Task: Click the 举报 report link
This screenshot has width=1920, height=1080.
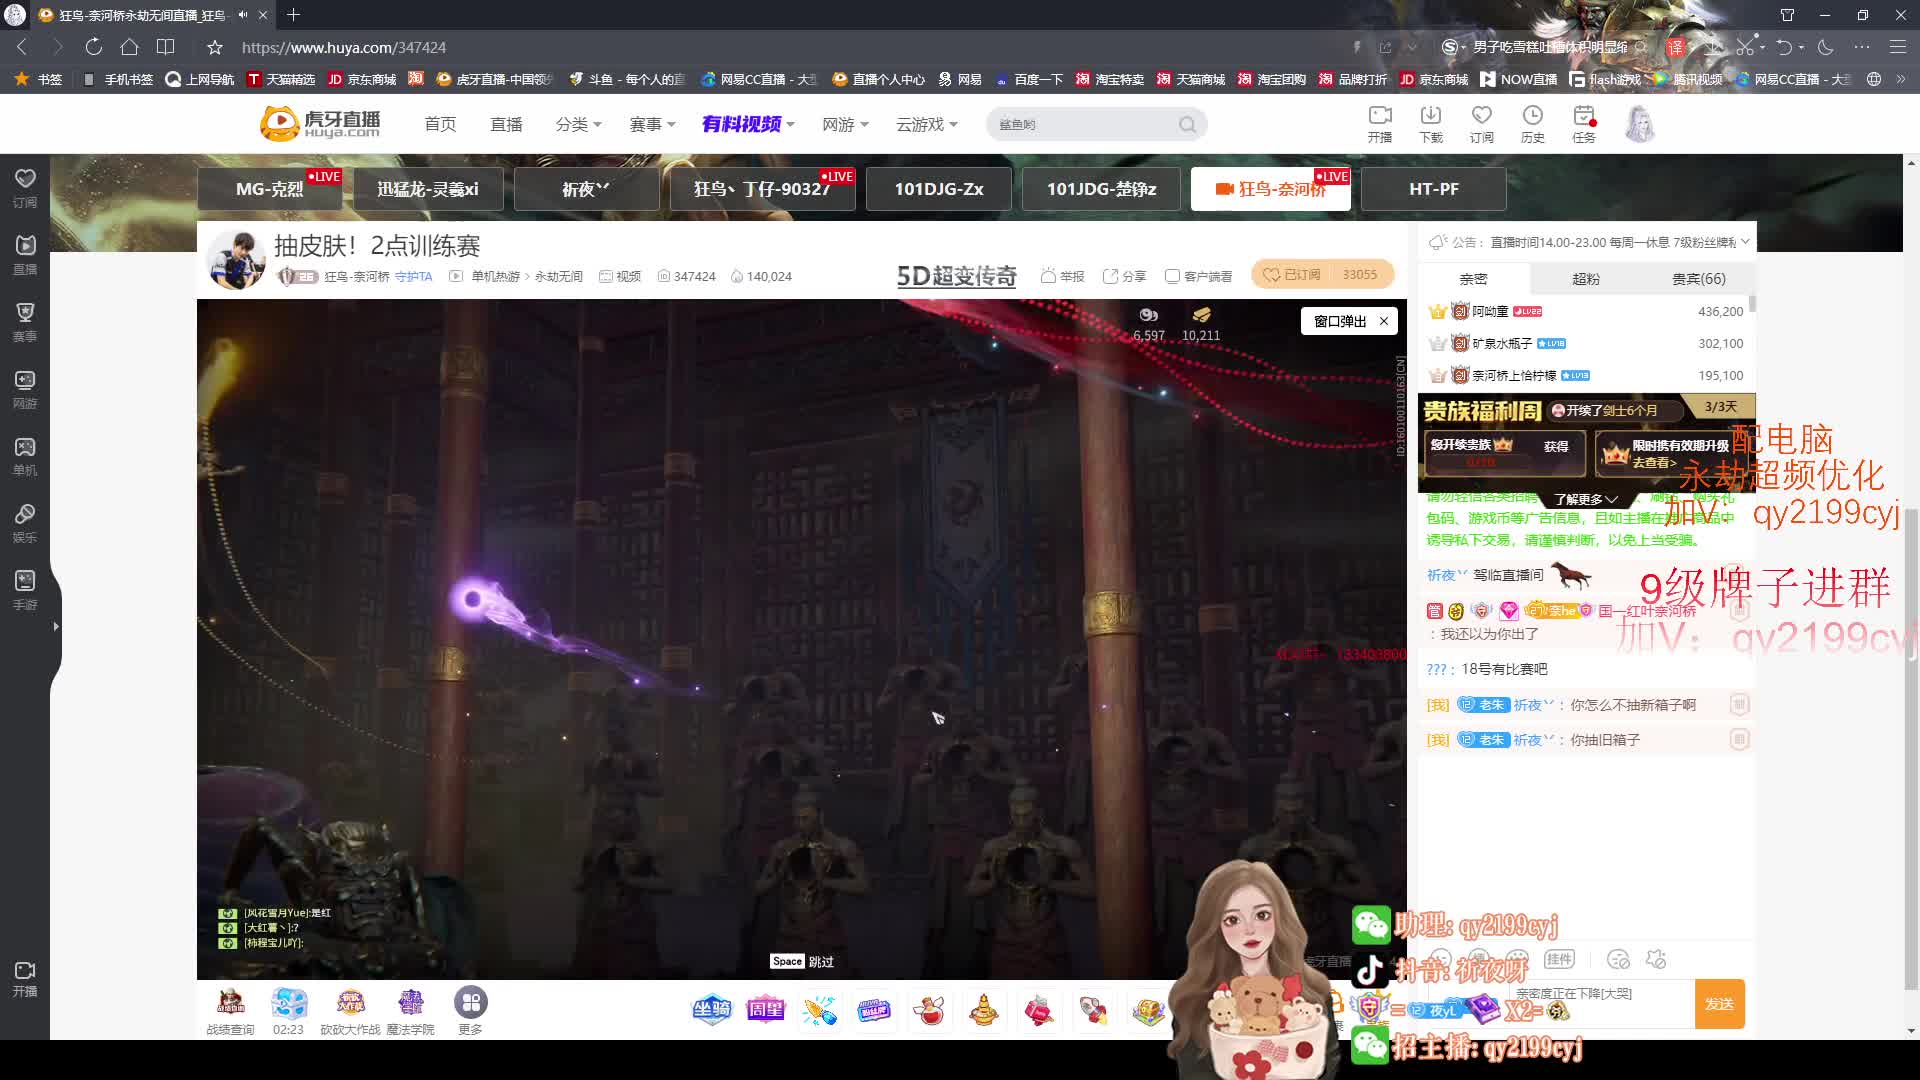Action: (x=1063, y=276)
